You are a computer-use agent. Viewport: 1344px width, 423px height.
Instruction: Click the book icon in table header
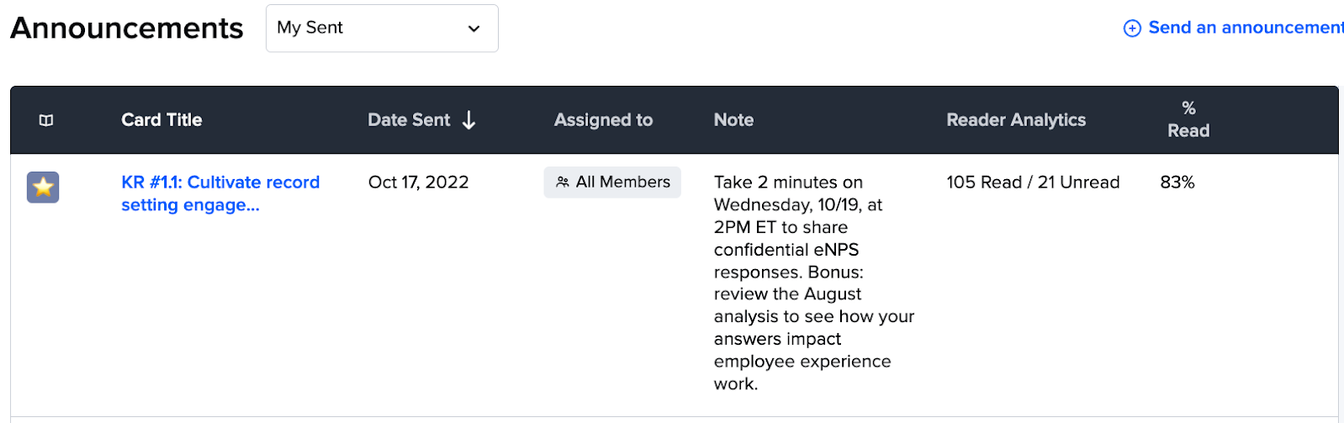pyautogui.click(x=46, y=120)
